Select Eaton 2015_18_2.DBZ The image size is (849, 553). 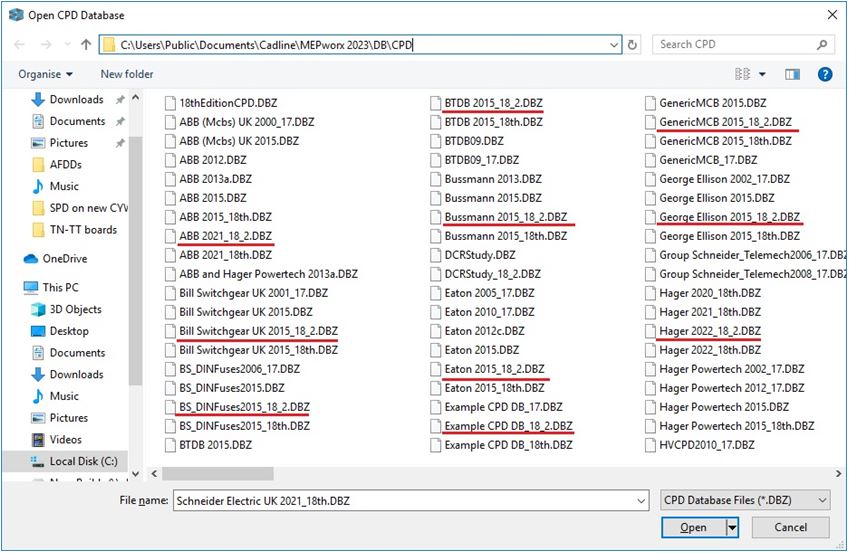[494, 369]
